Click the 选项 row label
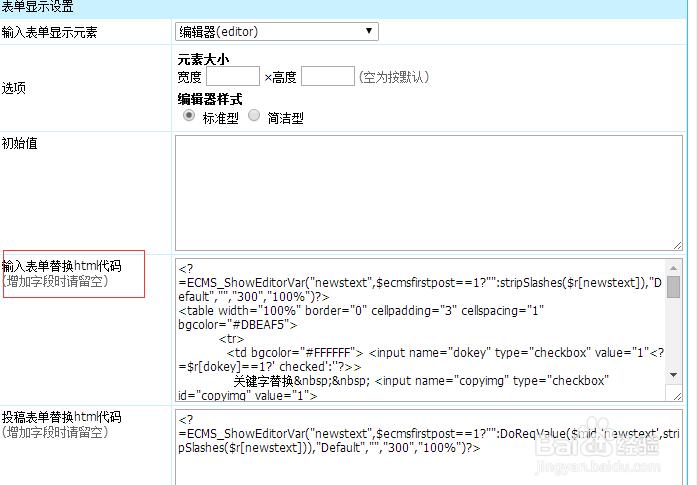The height and width of the screenshot is (485, 697). tap(14, 88)
